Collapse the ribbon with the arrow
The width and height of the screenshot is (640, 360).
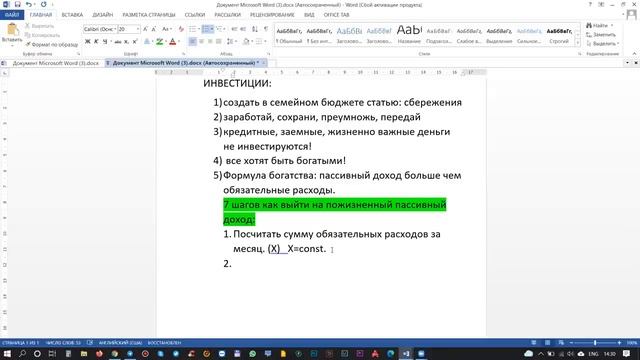[x=634, y=54]
